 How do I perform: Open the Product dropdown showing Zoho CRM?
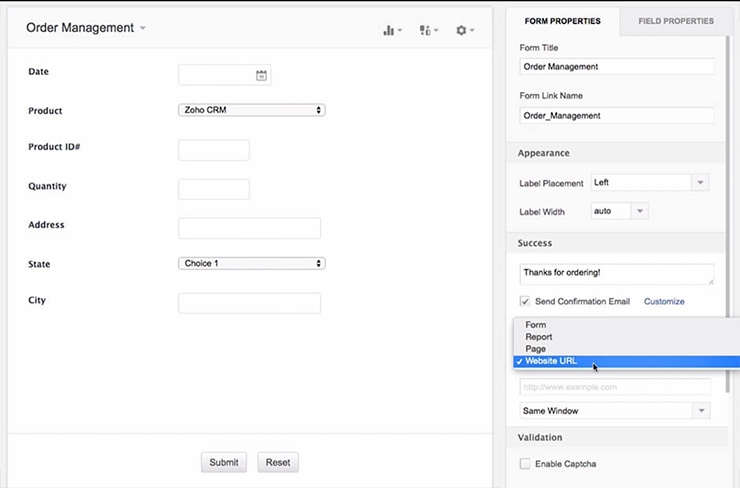click(x=252, y=110)
